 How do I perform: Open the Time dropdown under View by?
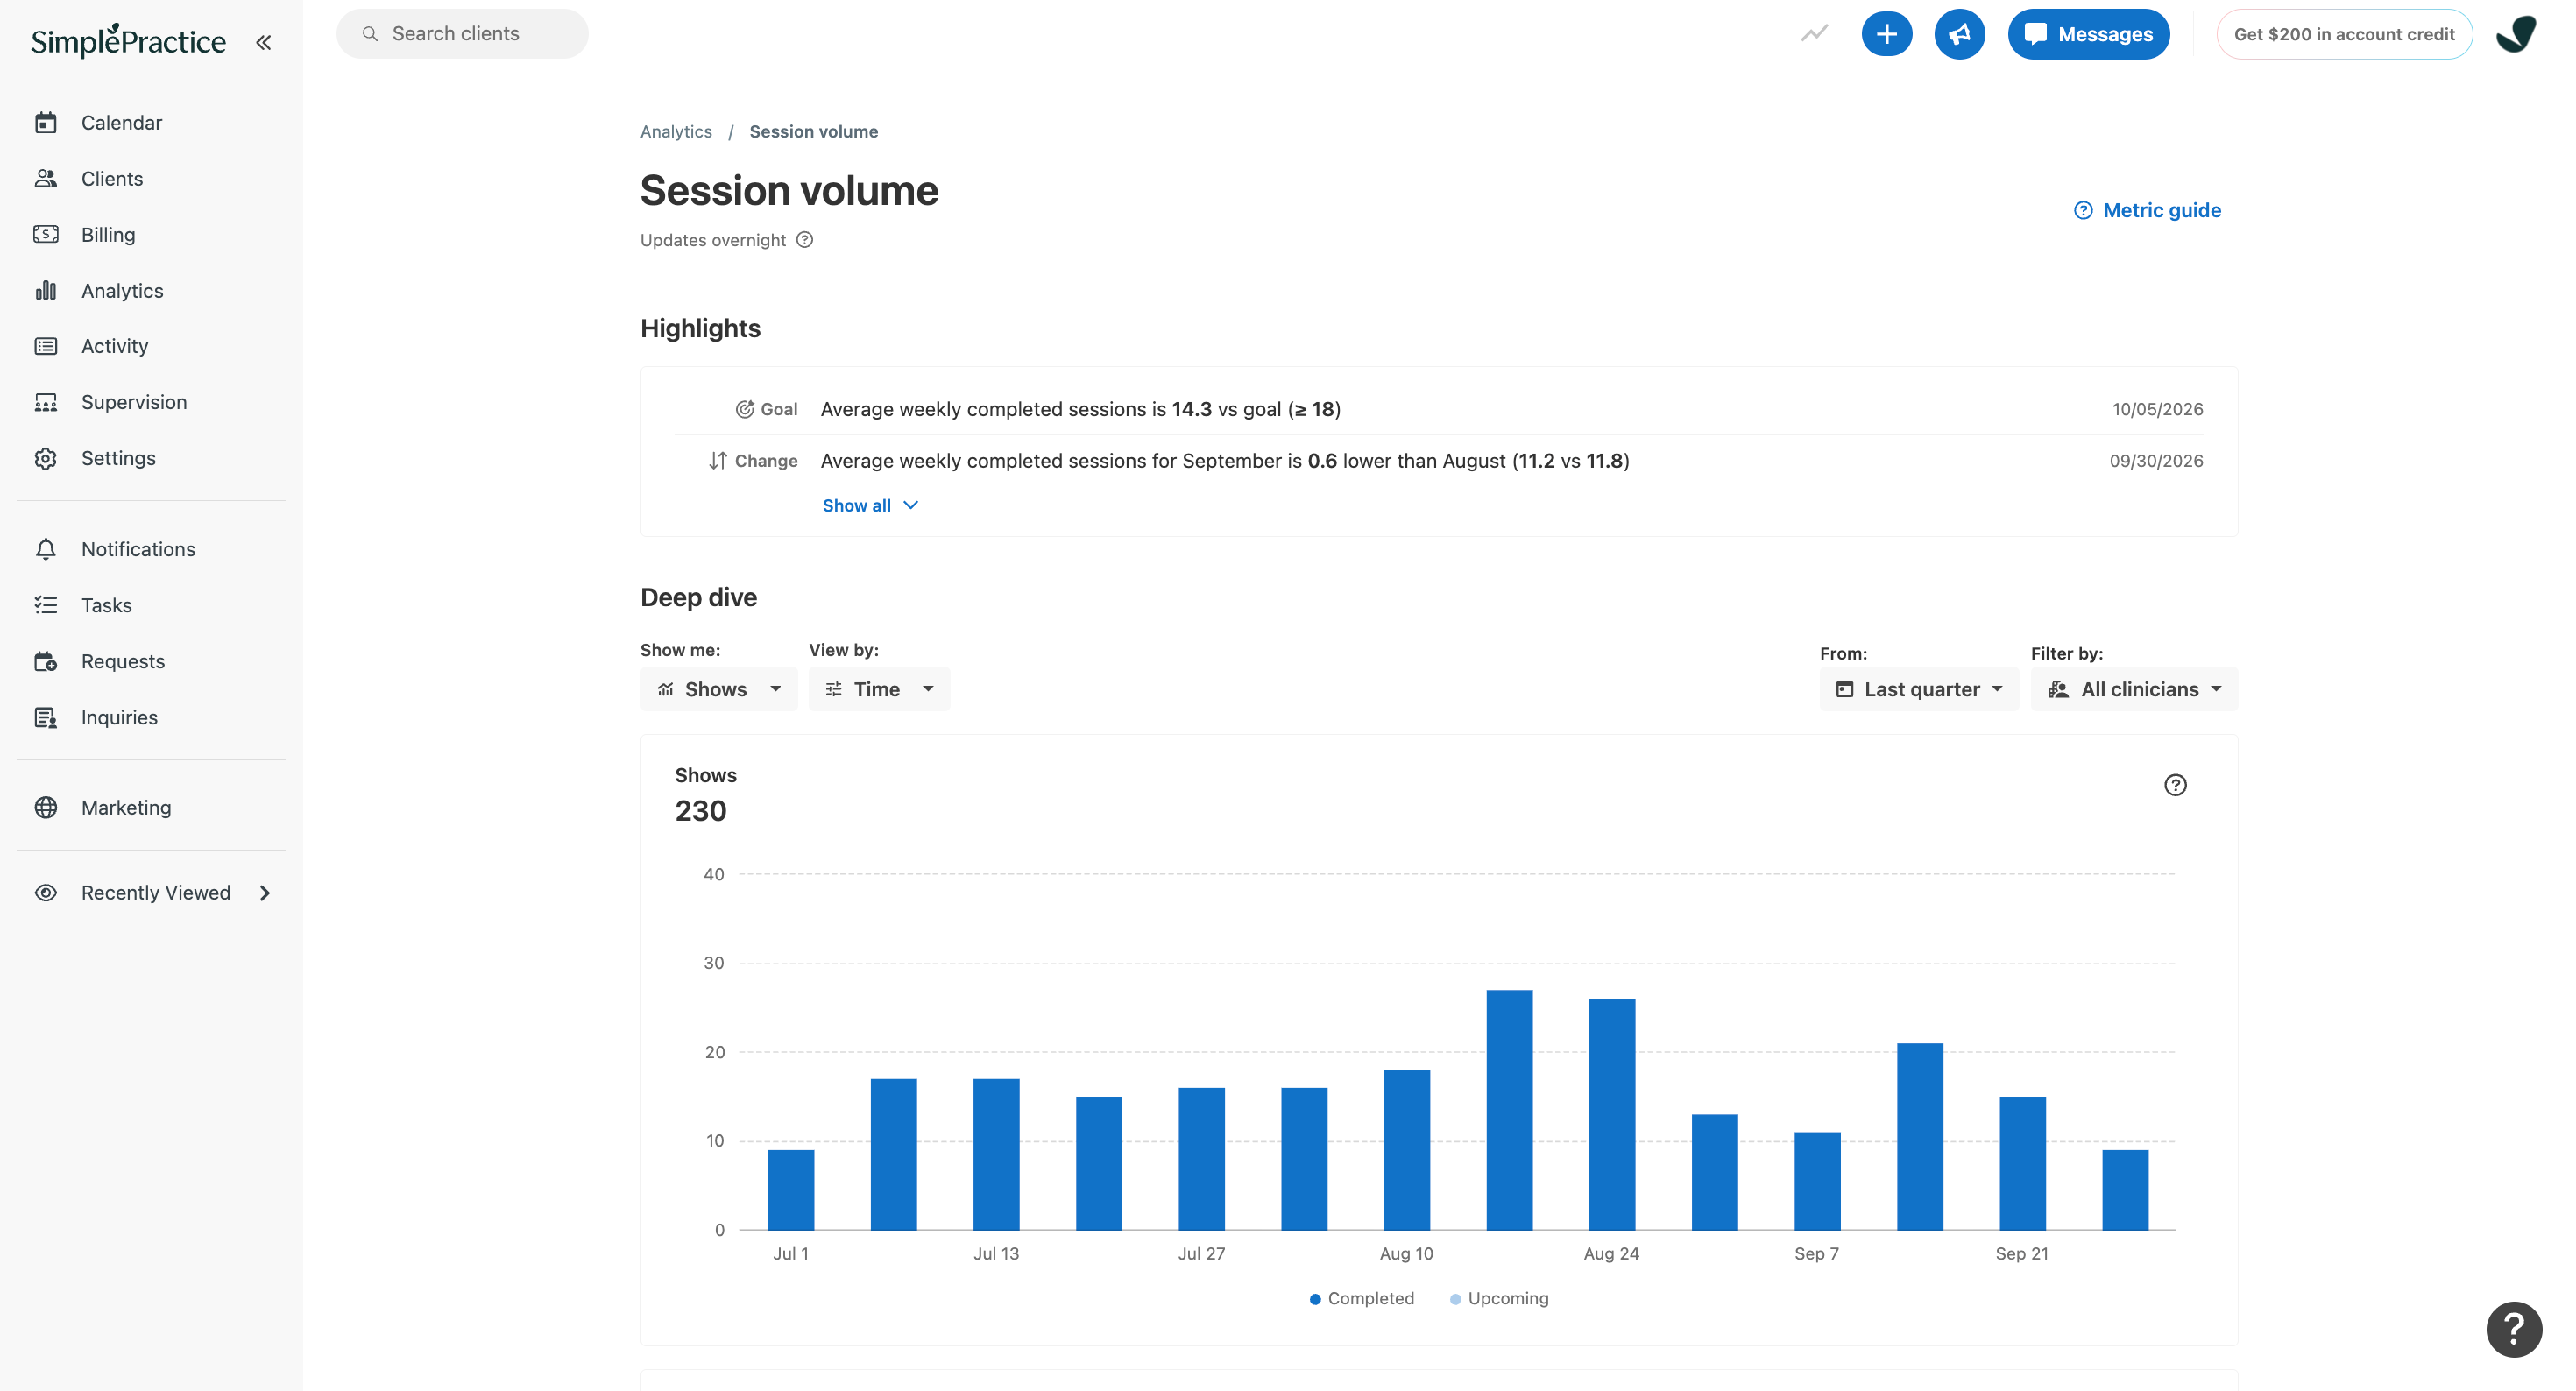coord(879,689)
